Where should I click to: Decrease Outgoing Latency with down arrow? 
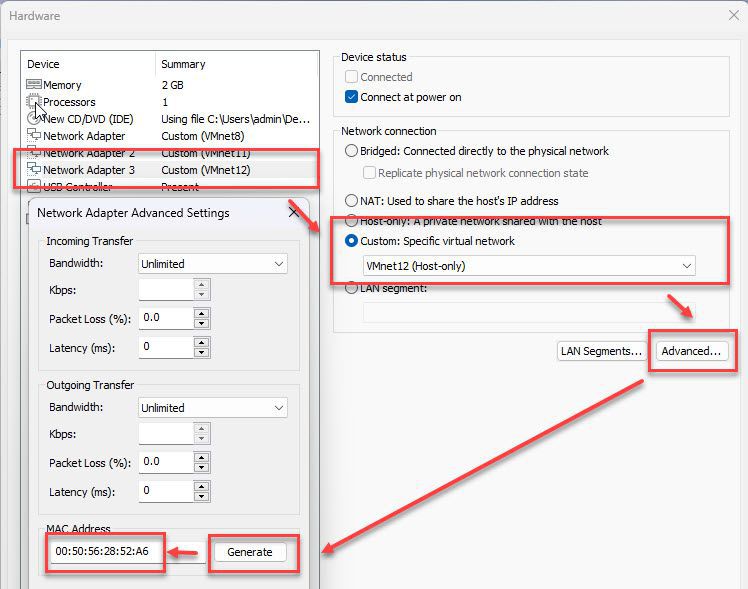point(202,496)
